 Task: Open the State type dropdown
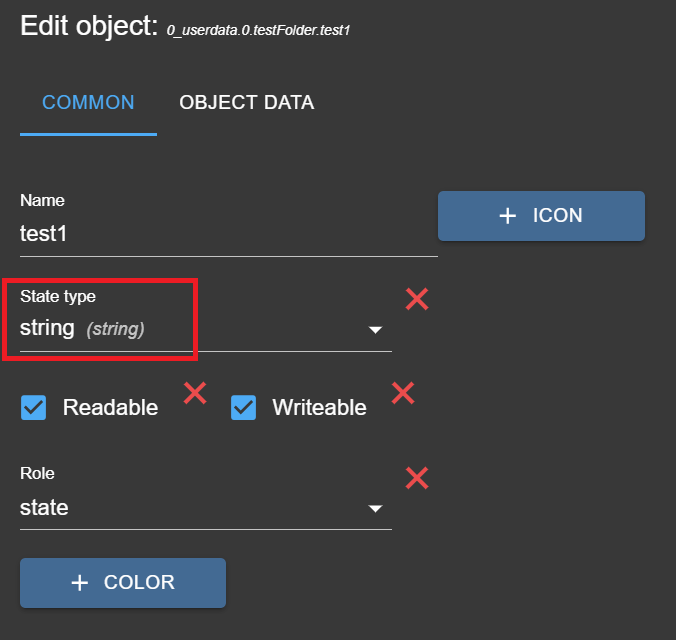(x=190, y=328)
